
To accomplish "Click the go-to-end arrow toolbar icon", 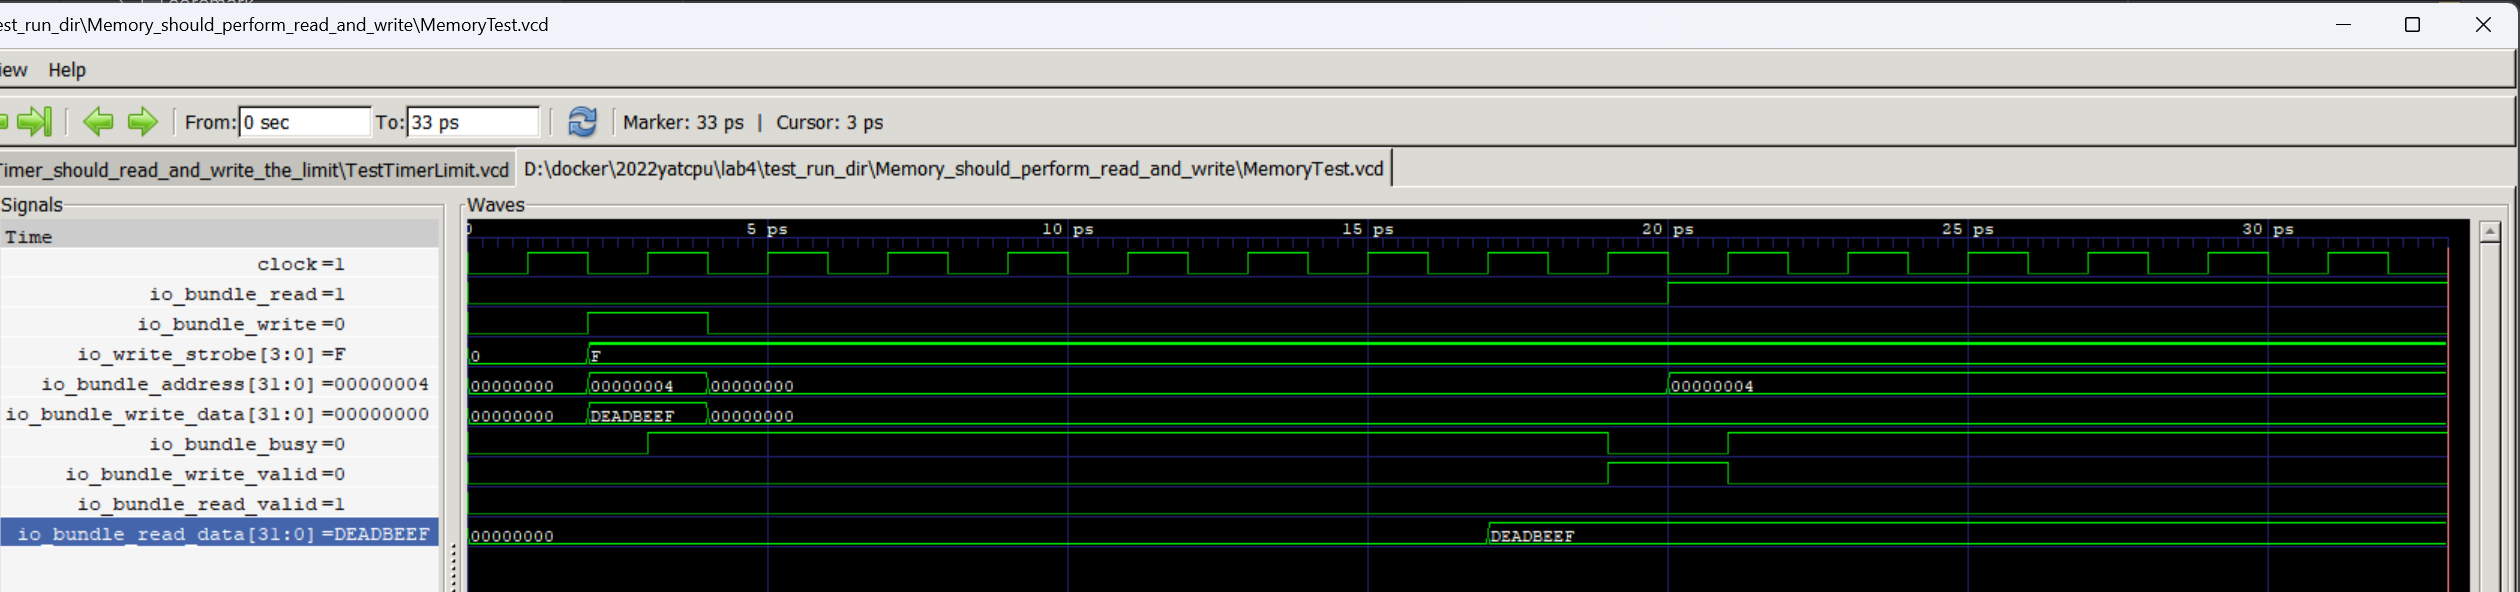I will [x=35, y=122].
